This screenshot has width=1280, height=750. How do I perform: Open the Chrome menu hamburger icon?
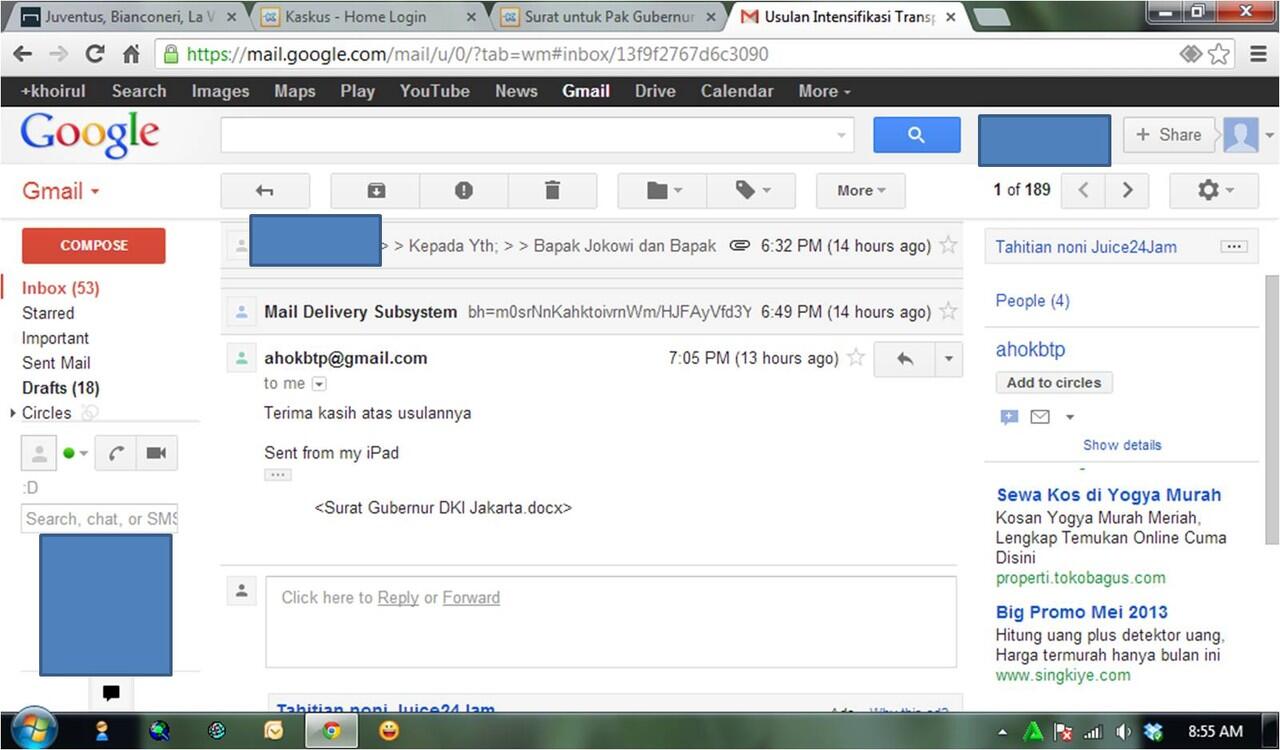pyautogui.click(x=1258, y=54)
